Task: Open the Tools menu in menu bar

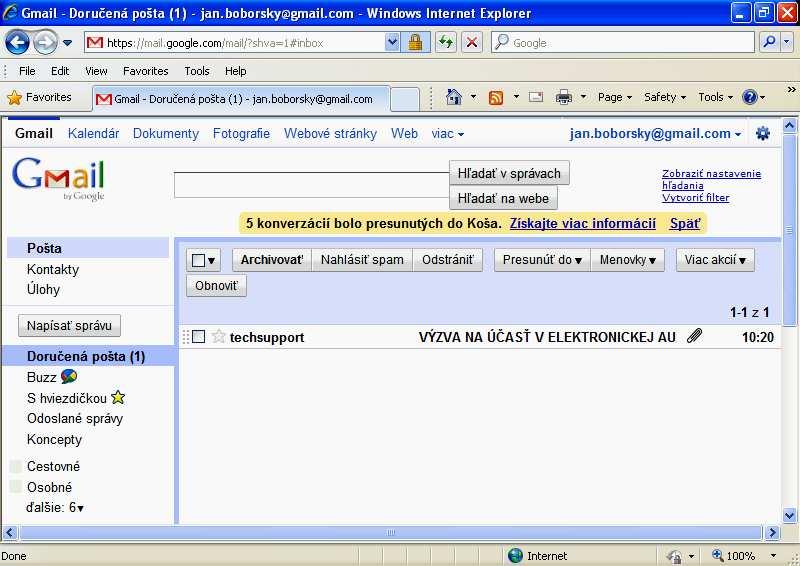Action: [x=197, y=71]
